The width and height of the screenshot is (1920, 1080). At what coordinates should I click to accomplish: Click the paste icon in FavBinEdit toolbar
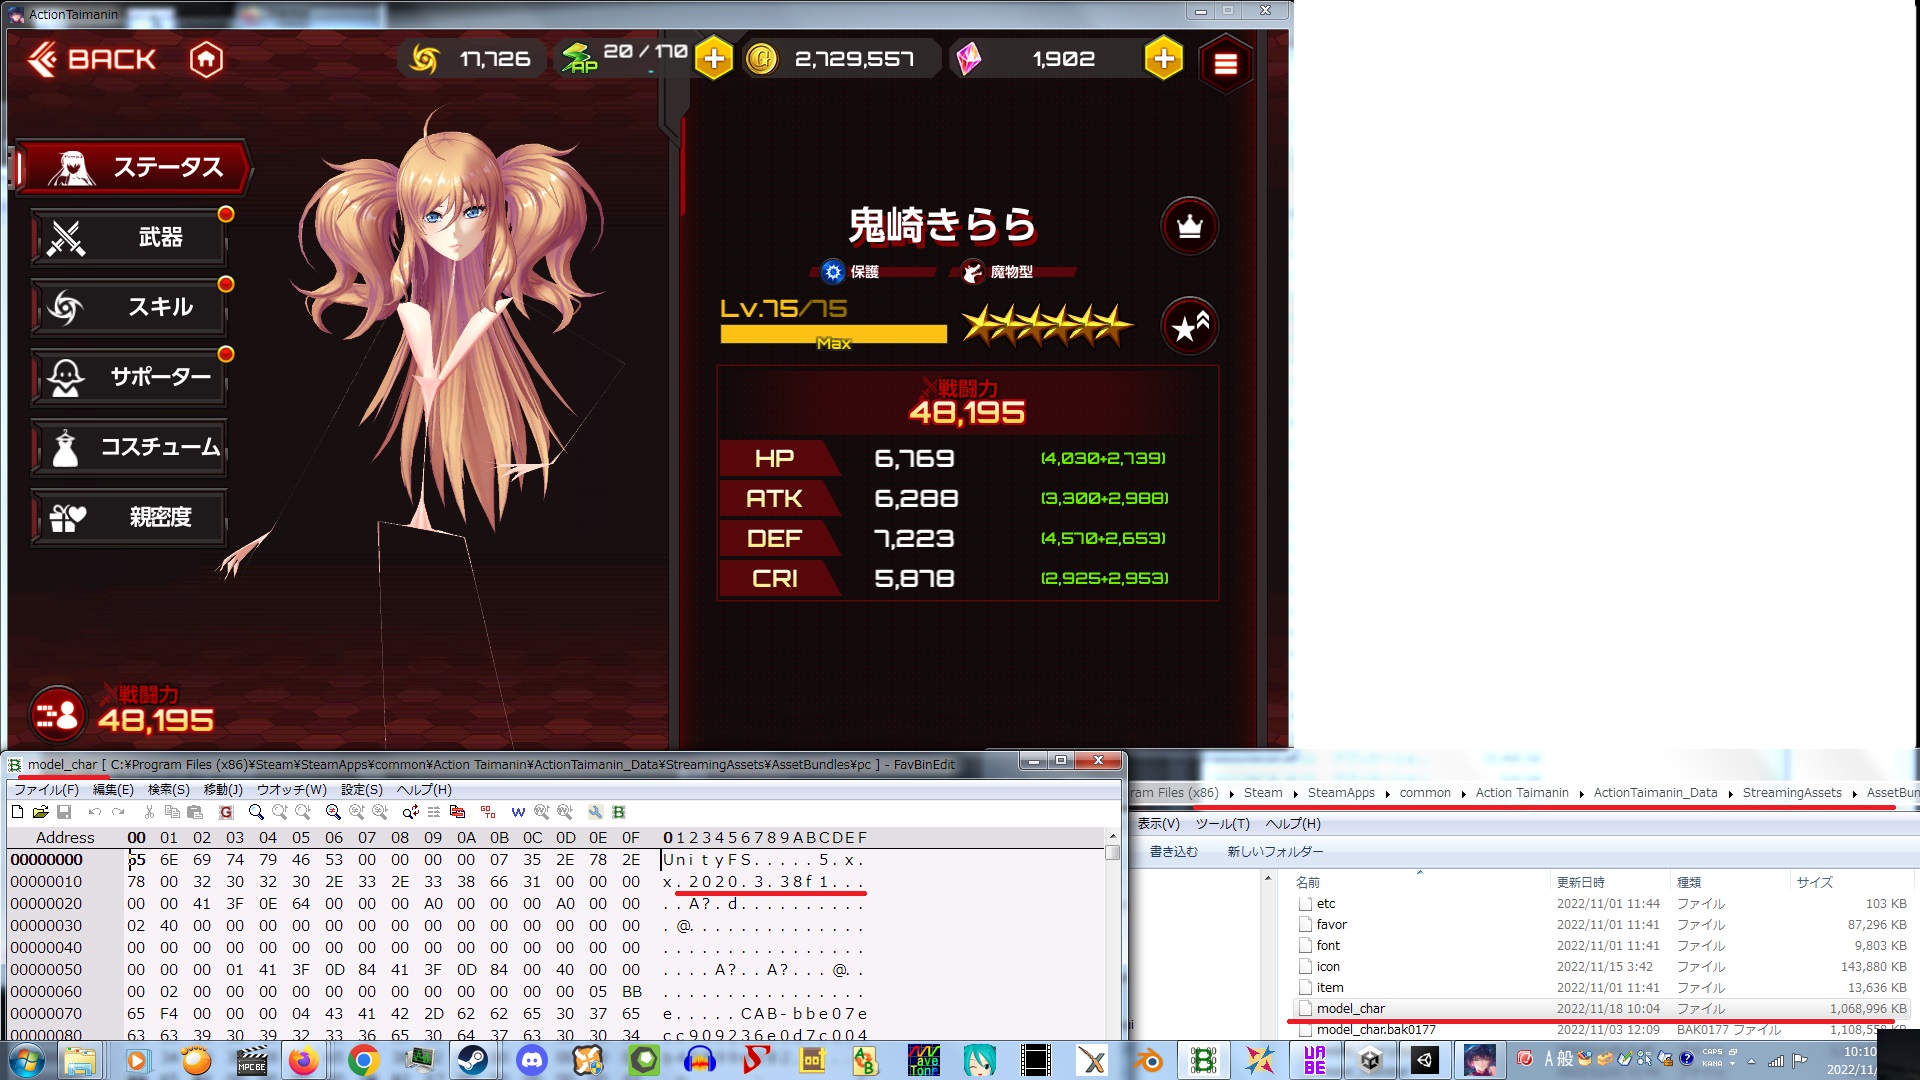(196, 812)
